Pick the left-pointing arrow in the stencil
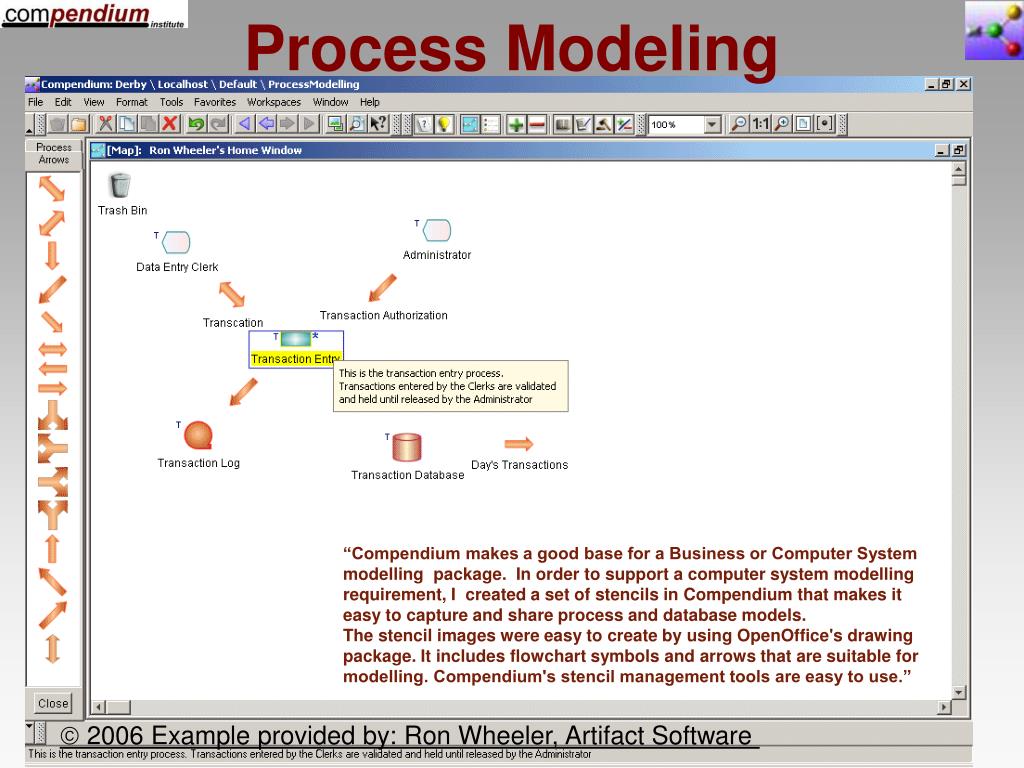1024x768 pixels. [x=53, y=369]
